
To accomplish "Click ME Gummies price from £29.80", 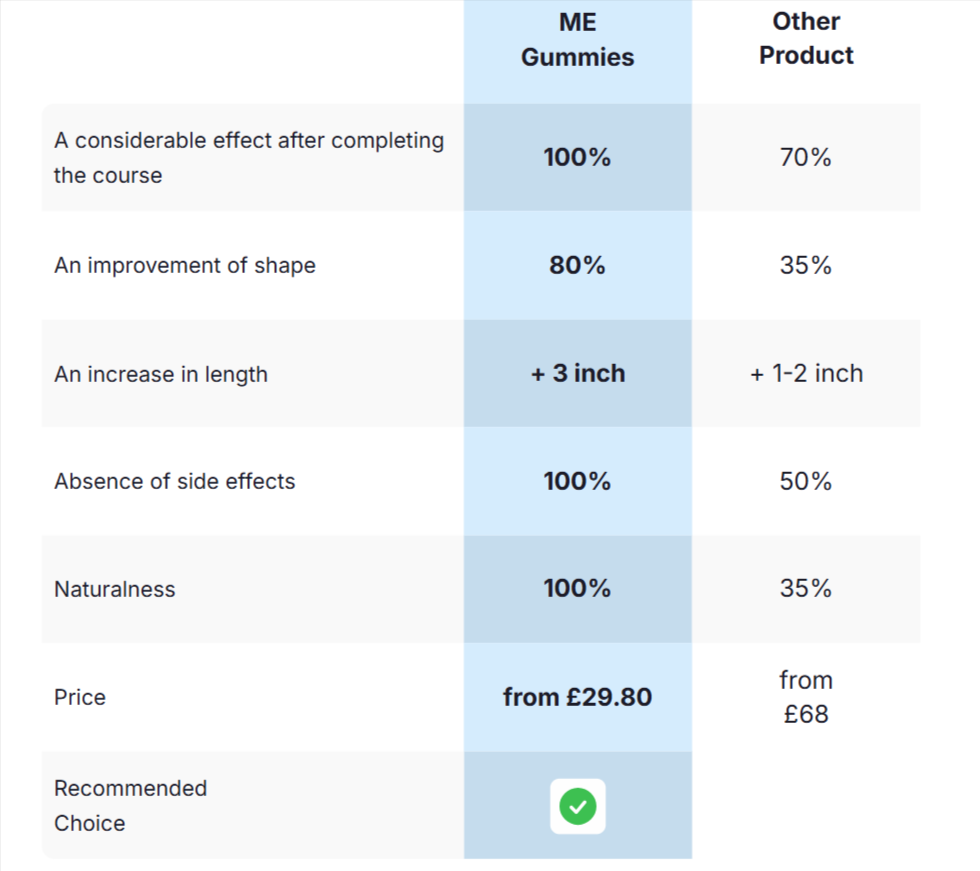I will click(577, 697).
